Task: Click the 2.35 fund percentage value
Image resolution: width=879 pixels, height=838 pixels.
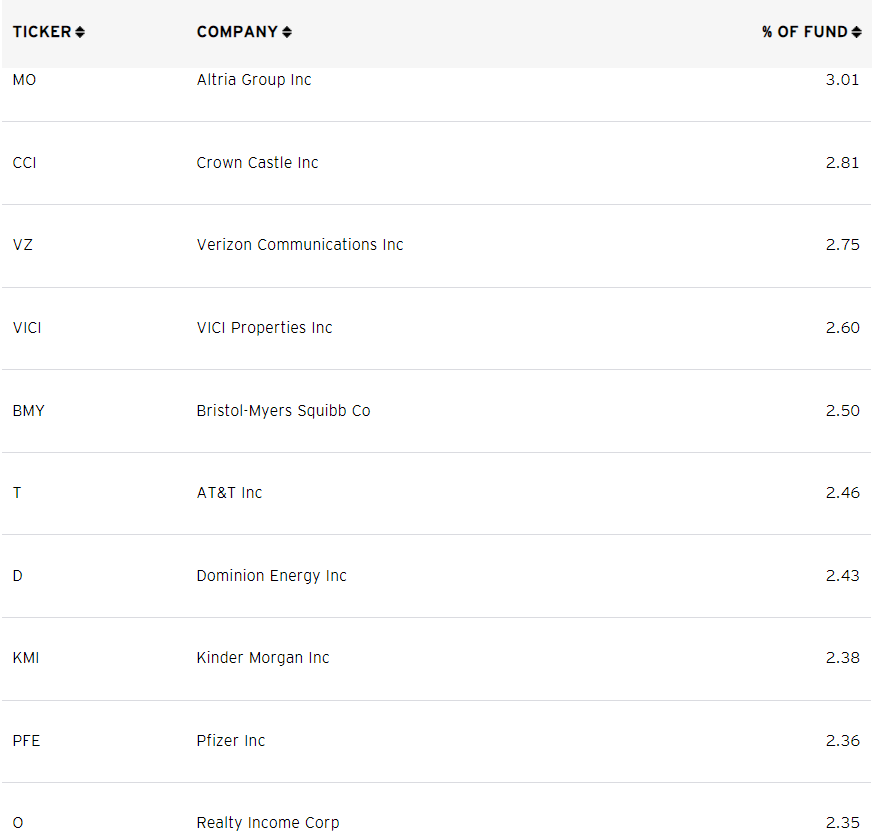Action: coord(843,823)
